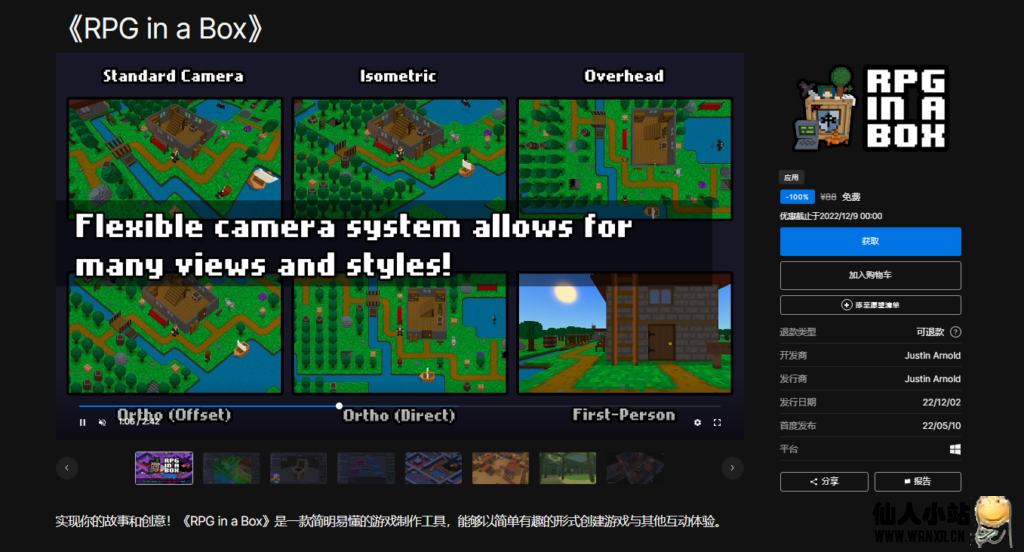
Task: Click the 《RPG in a Box》 page title
Action: coord(165,29)
